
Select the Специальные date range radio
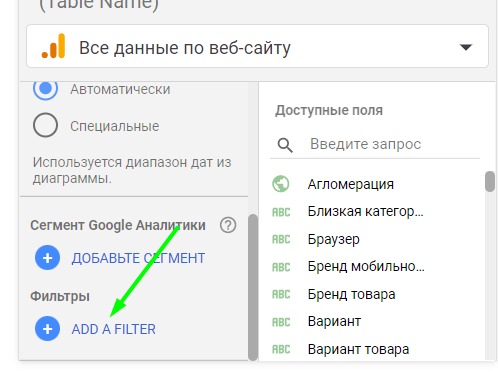tap(45, 125)
